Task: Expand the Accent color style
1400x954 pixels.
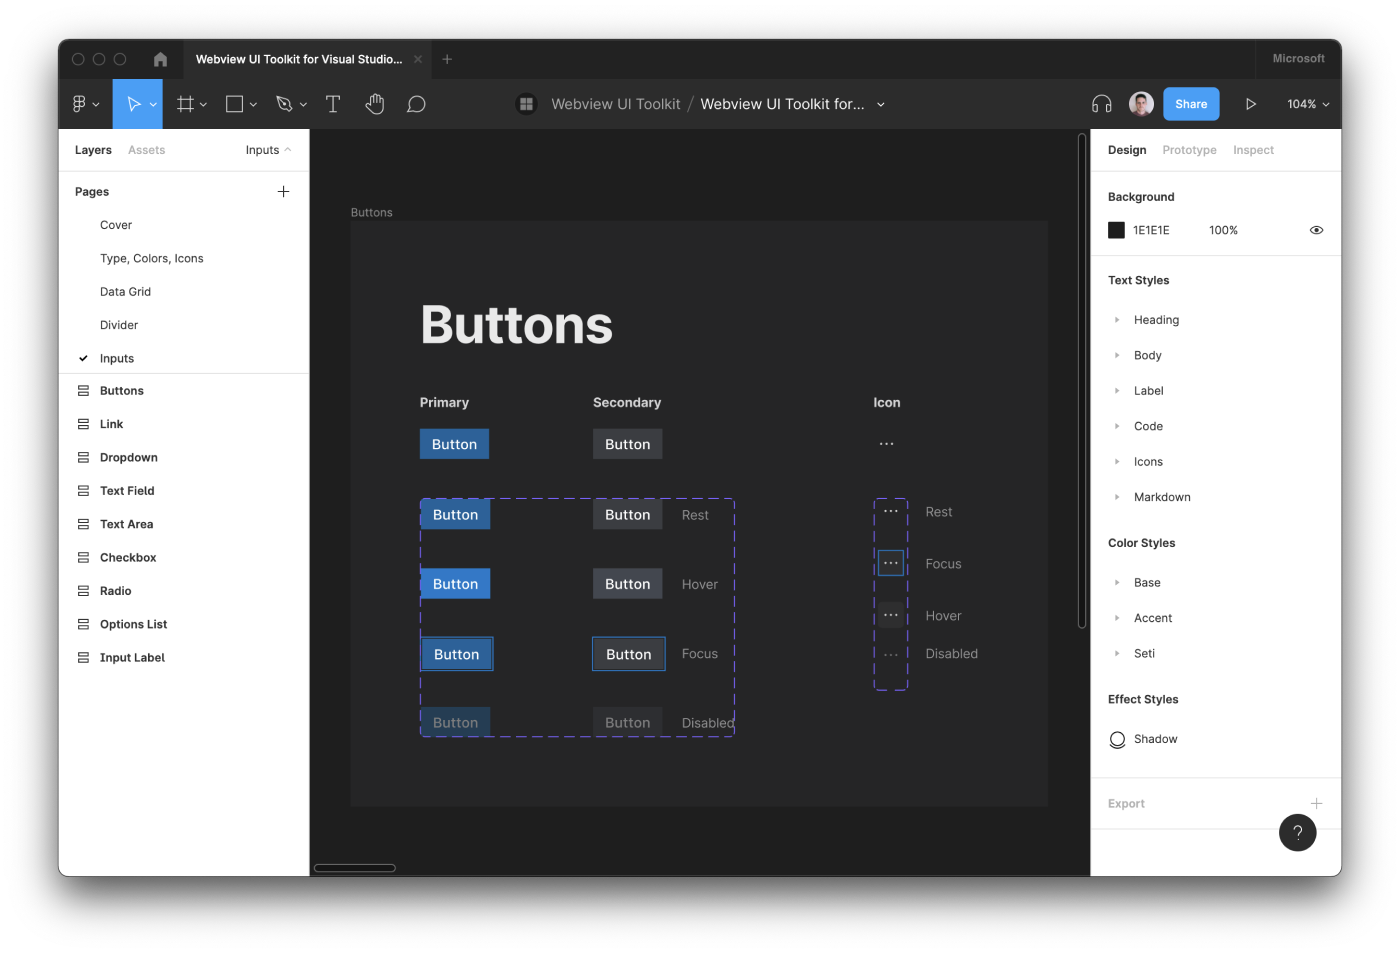Action: 1117,617
